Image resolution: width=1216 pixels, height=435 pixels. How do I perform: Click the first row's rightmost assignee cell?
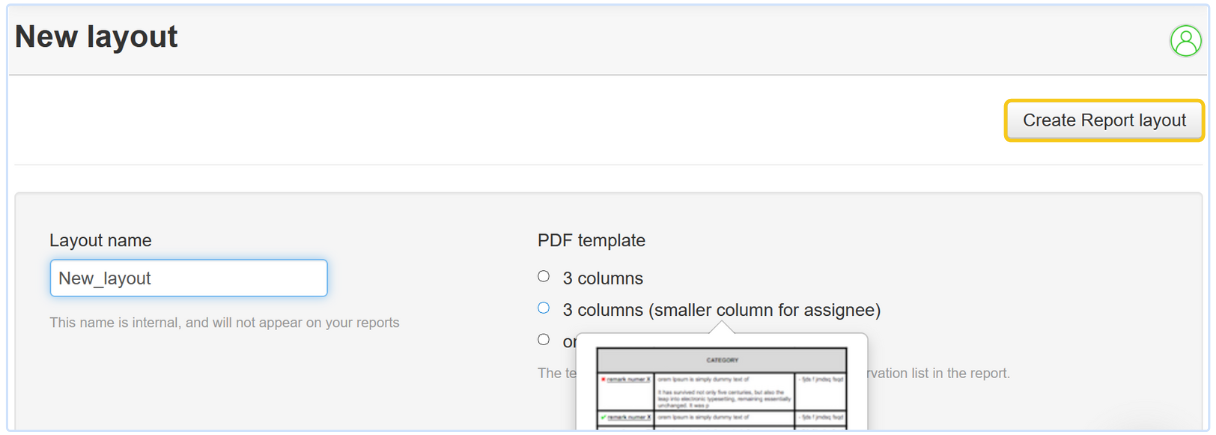coord(821,381)
